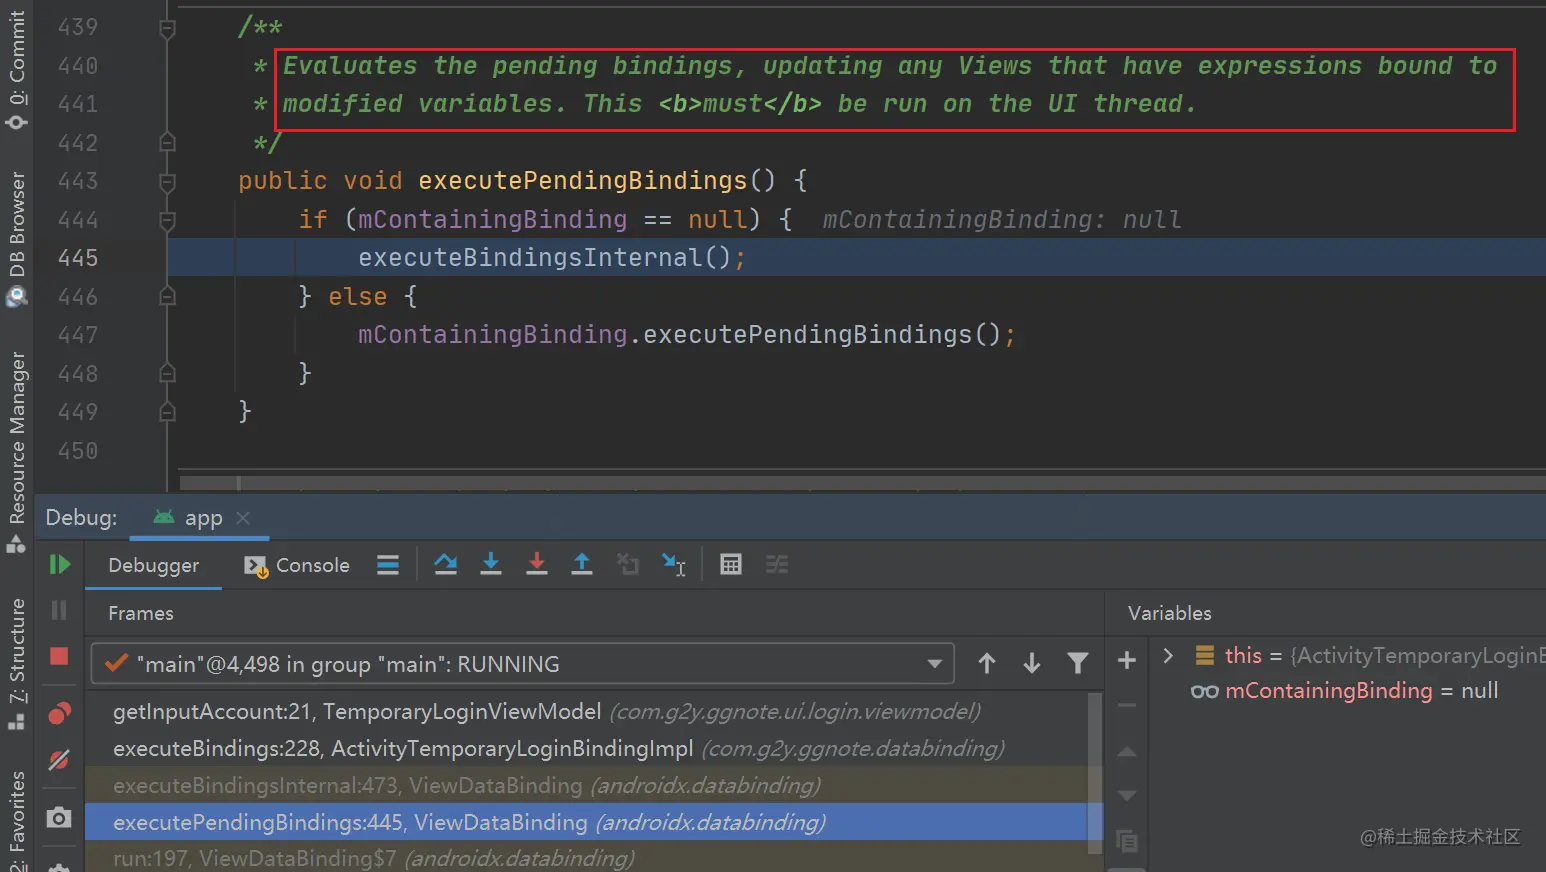The height and width of the screenshot is (872, 1546).
Task: Toggle Mute Breakpoints icon
Action: point(59,760)
